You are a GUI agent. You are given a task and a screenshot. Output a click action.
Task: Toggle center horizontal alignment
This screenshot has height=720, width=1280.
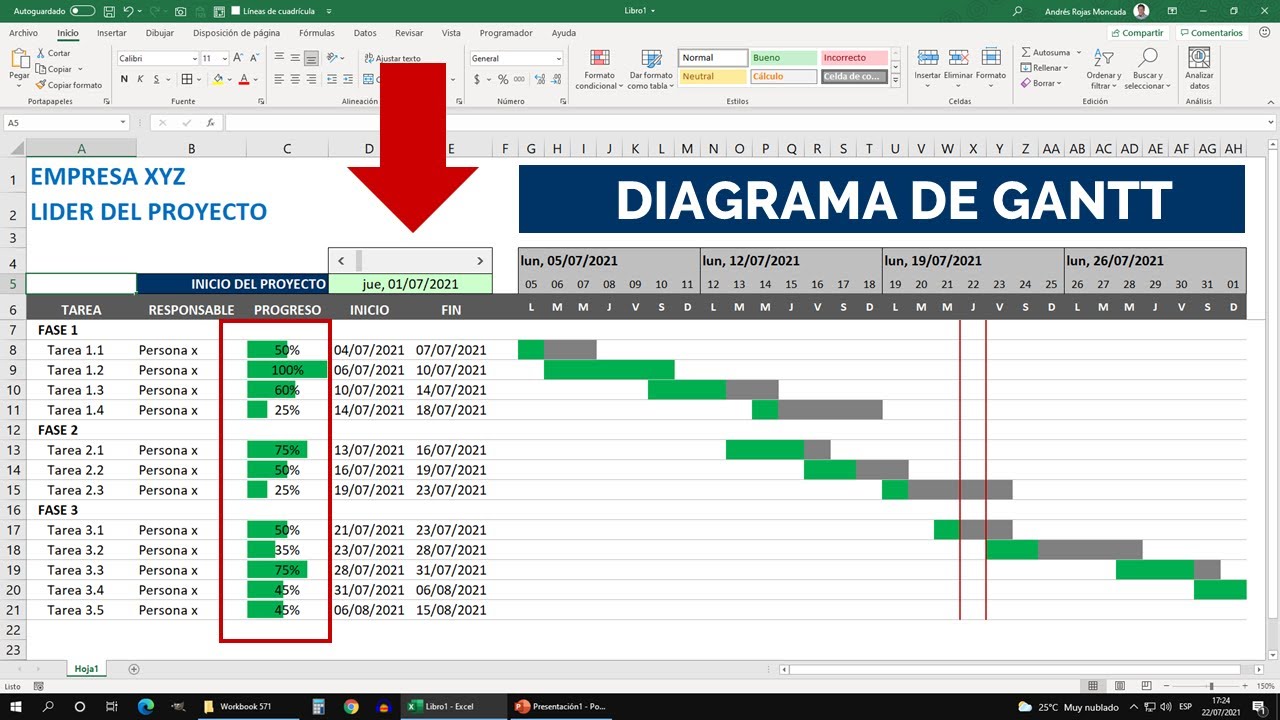click(295, 79)
